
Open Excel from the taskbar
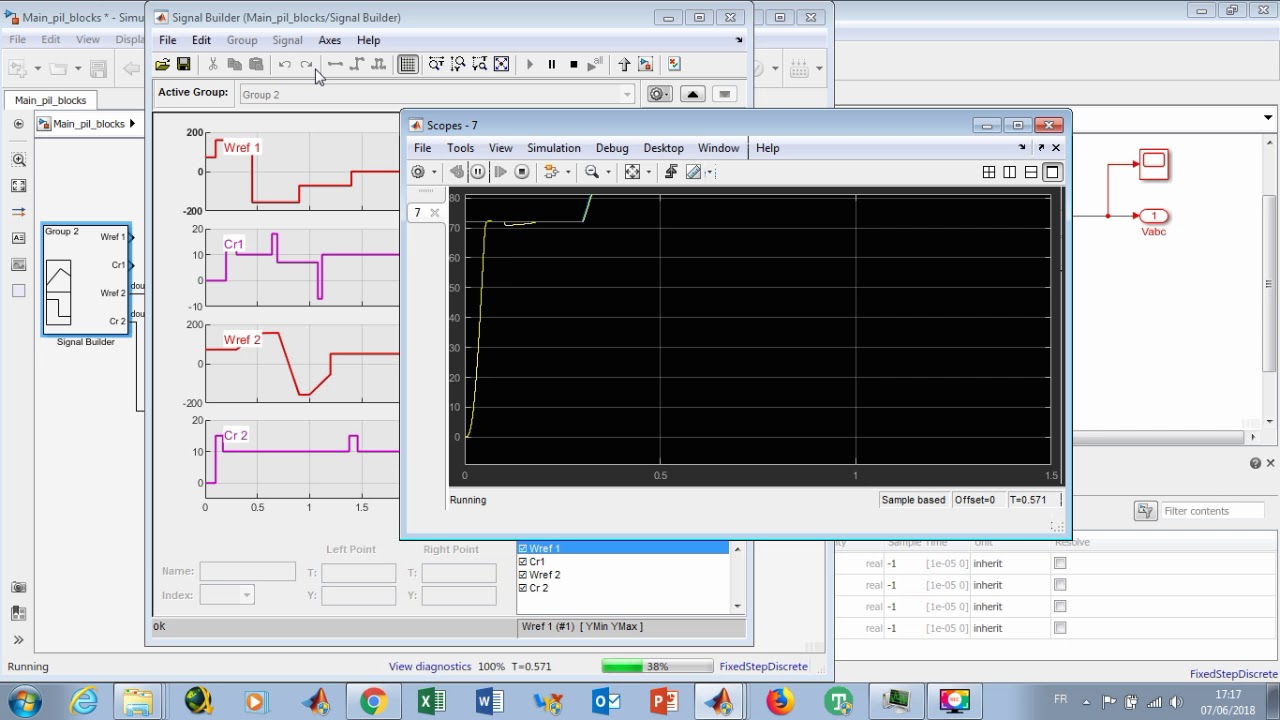coord(431,701)
